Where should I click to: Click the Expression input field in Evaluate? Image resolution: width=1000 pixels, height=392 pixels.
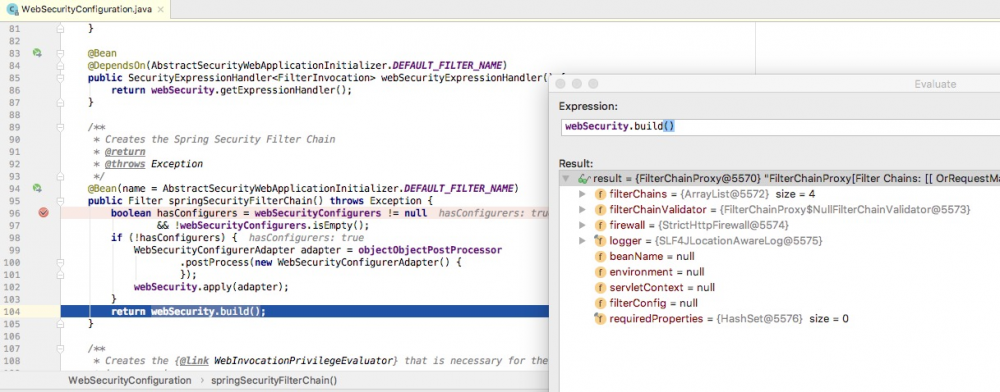click(781, 126)
